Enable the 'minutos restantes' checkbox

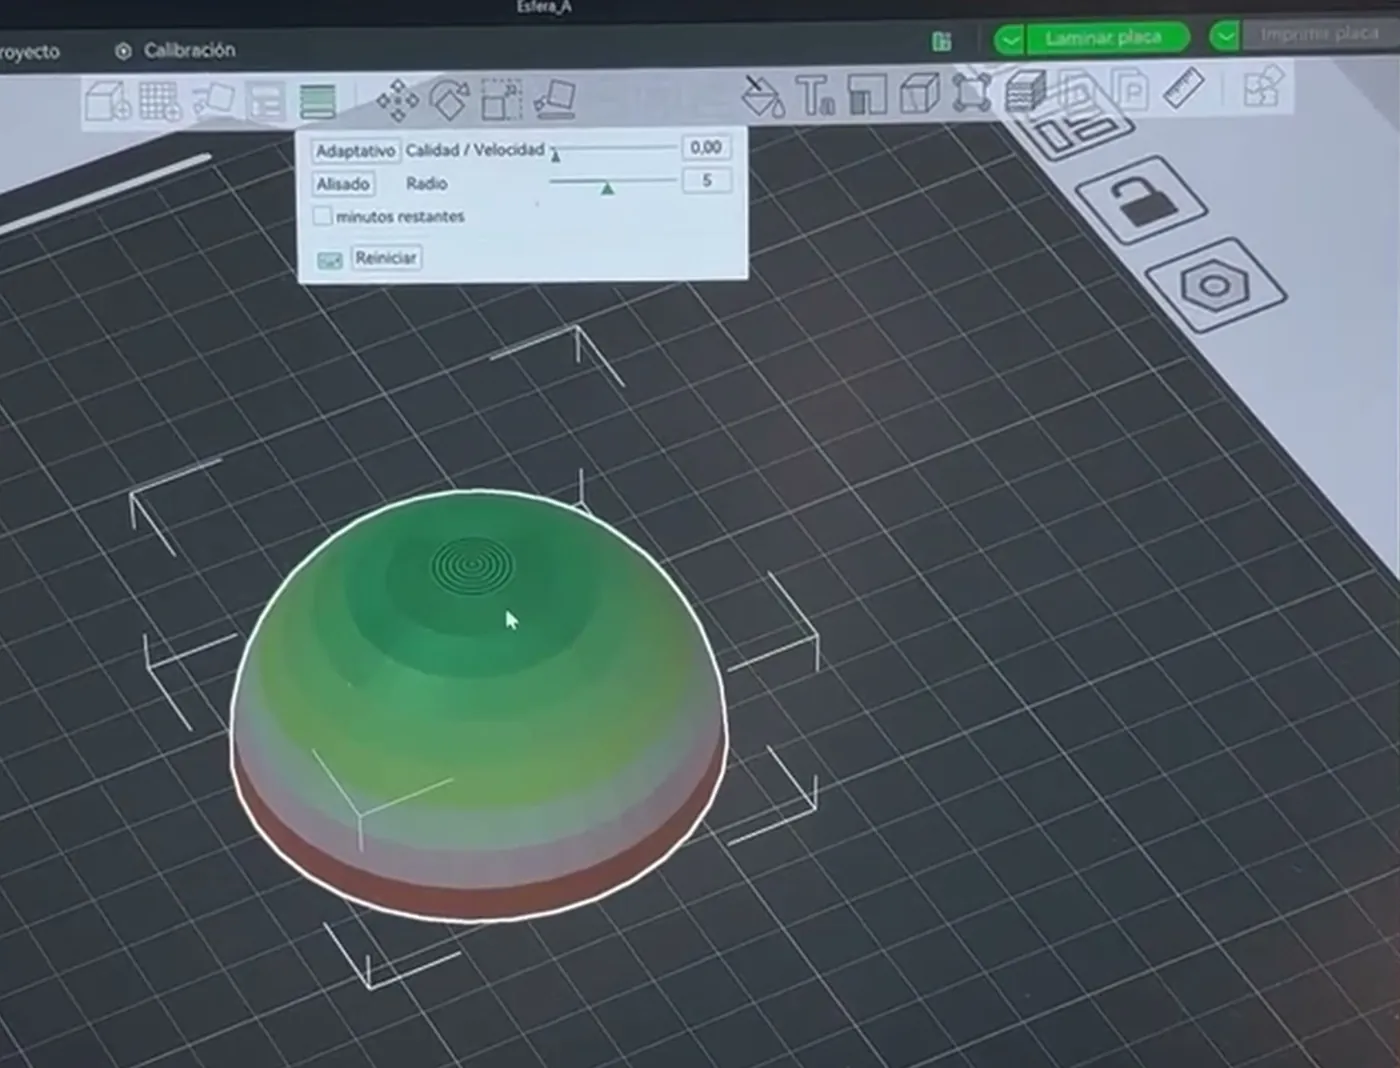322,215
